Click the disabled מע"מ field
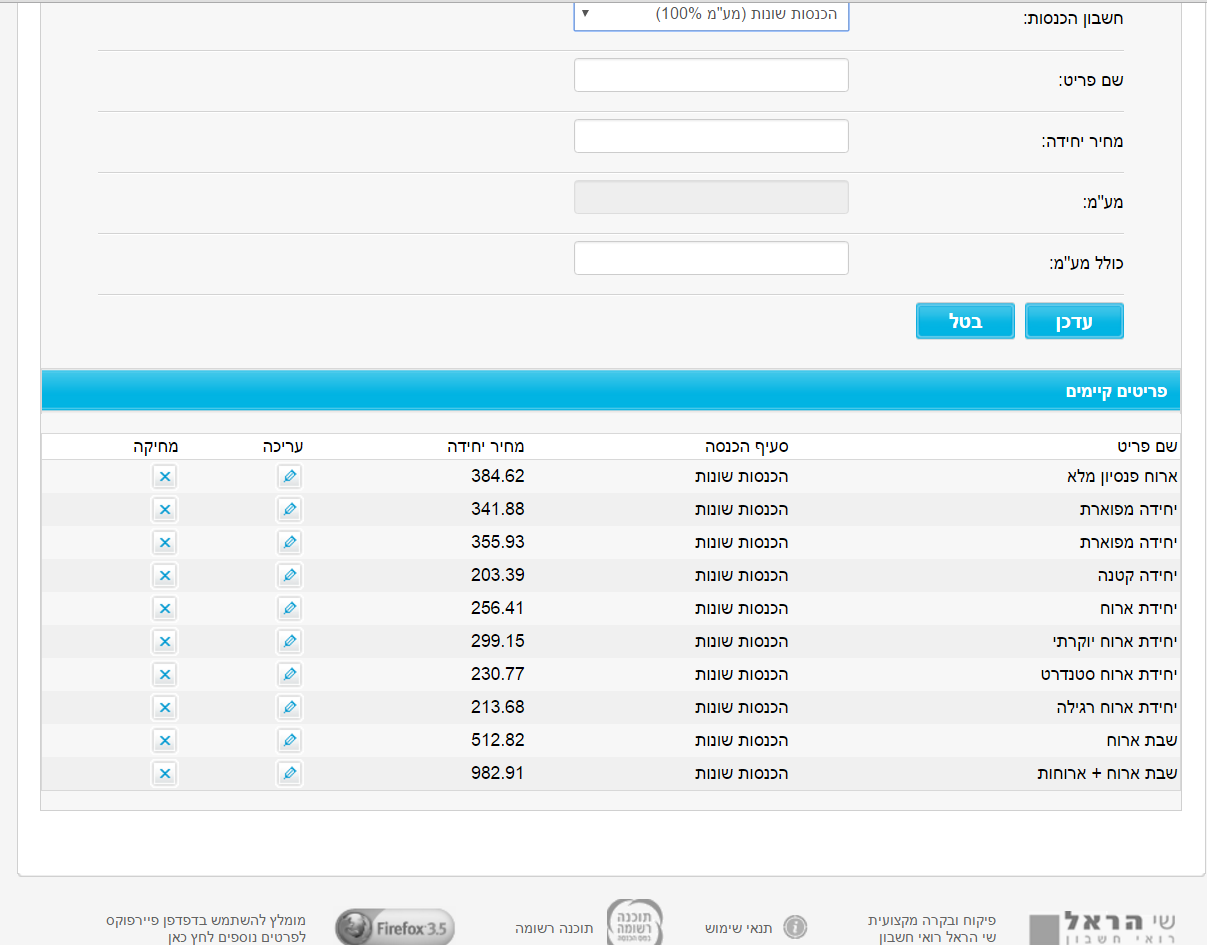This screenshot has width=1207, height=945. click(711, 197)
